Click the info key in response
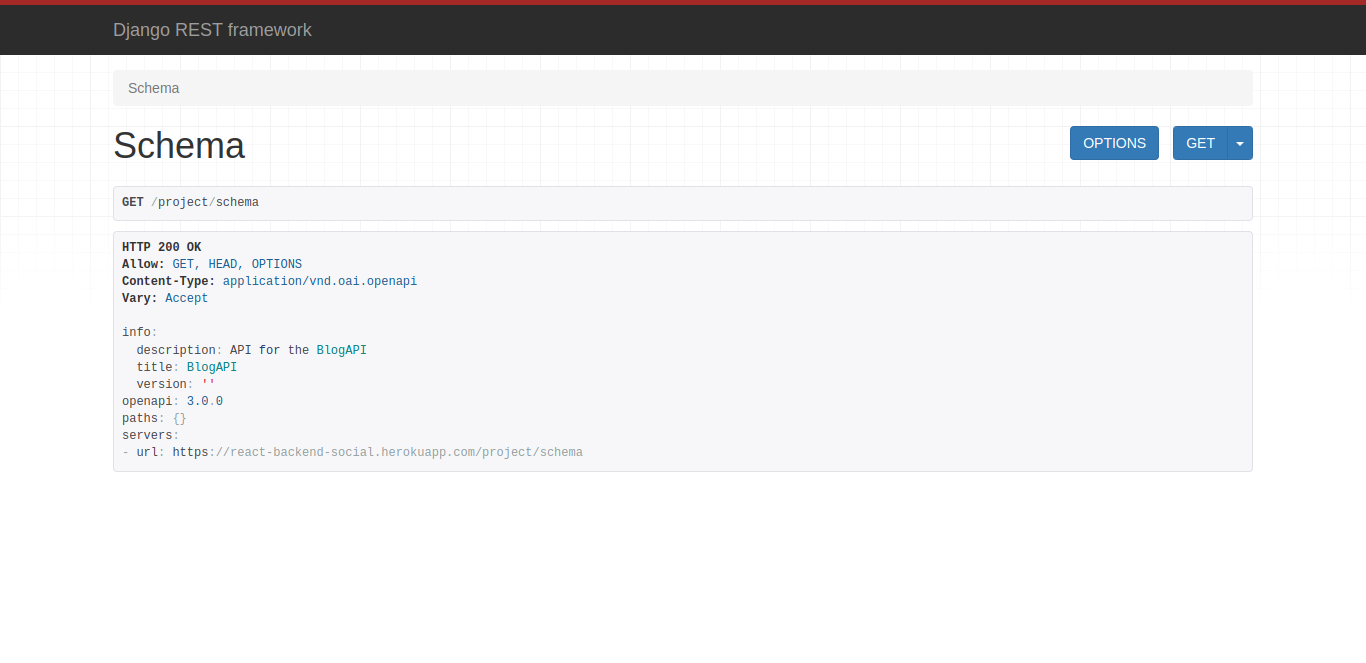This screenshot has width=1366, height=663. (x=137, y=332)
